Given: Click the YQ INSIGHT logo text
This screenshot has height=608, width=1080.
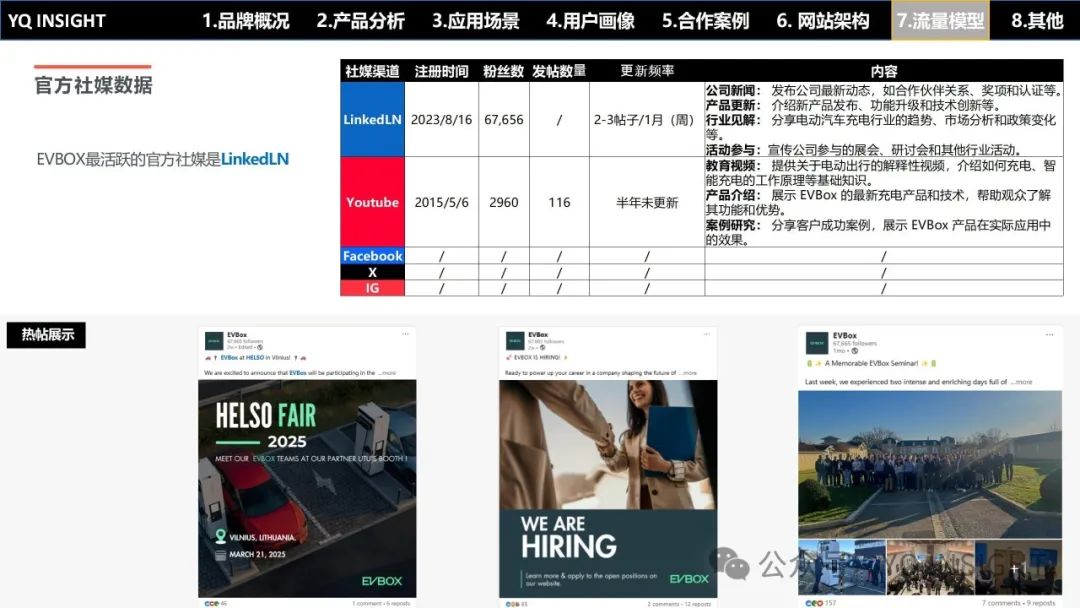Looking at the screenshot, I should click(x=56, y=21).
